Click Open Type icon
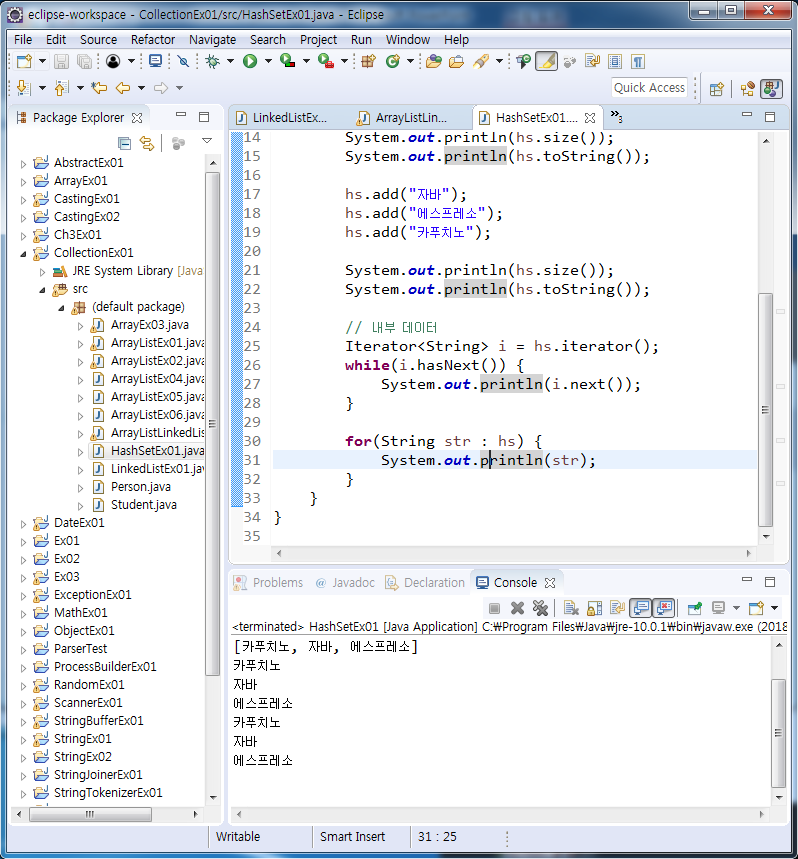This screenshot has height=859, width=798. coord(434,61)
